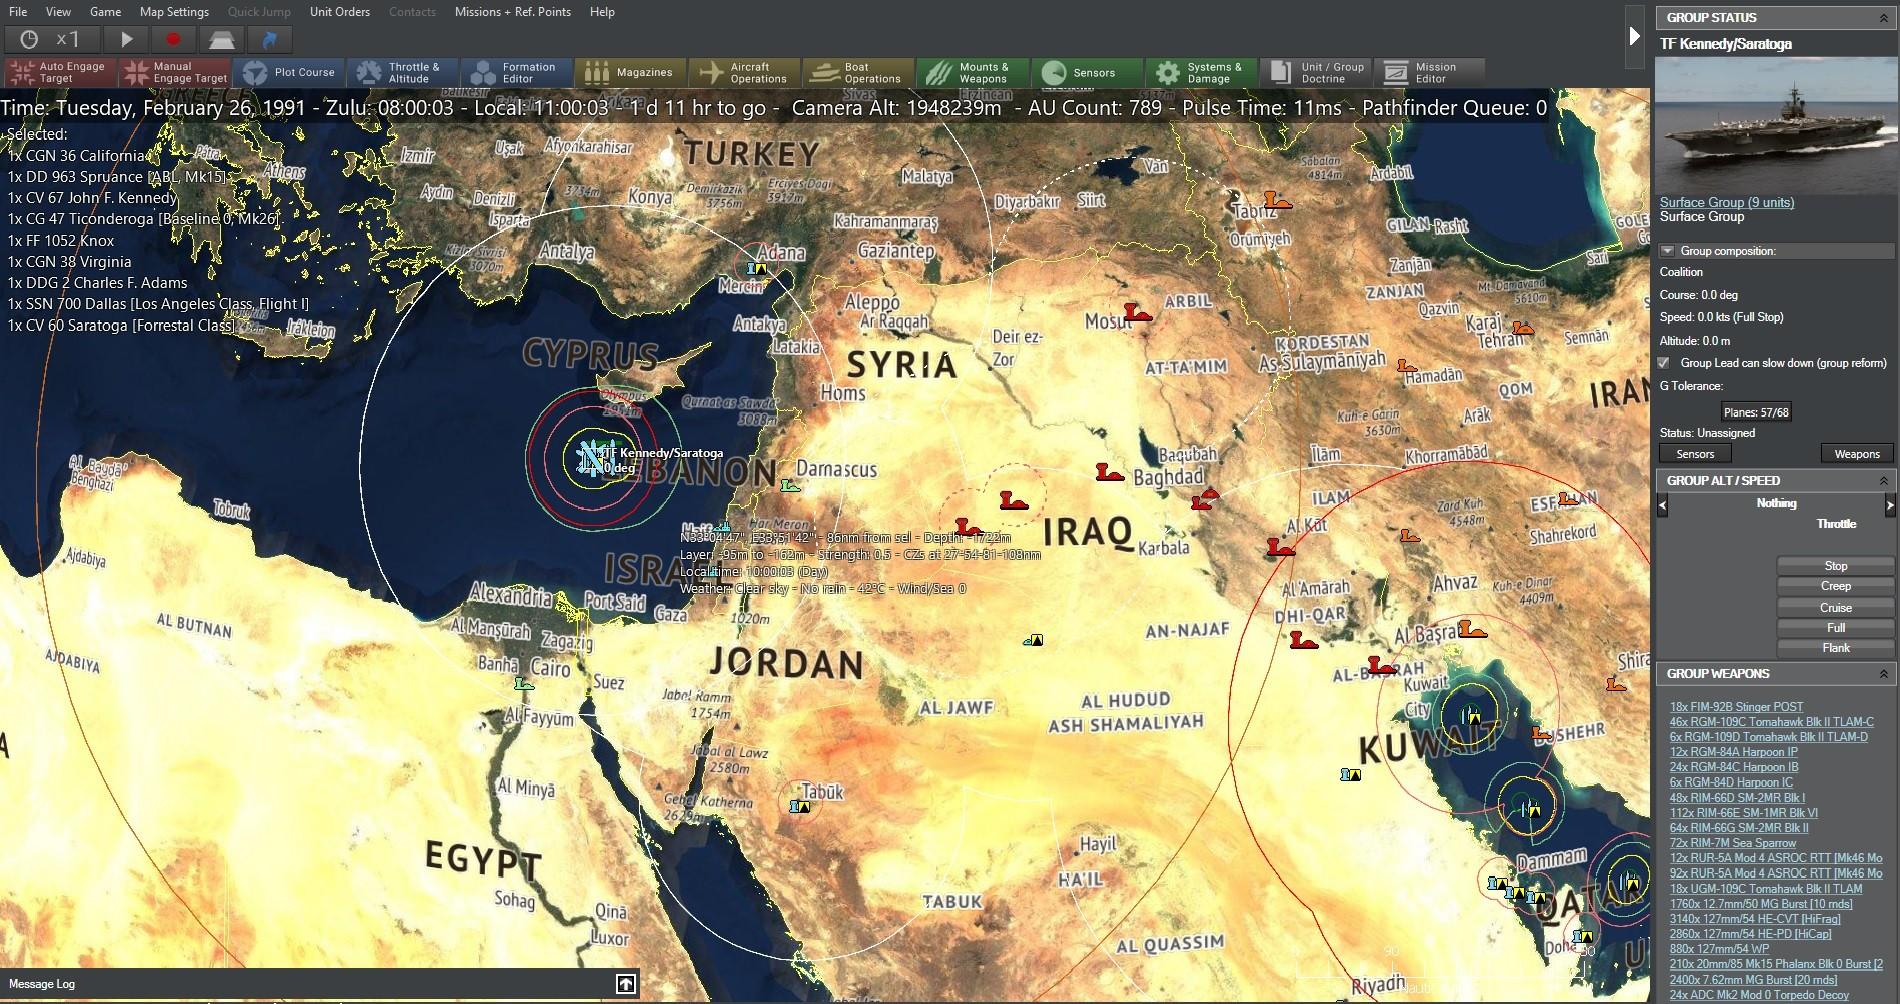Switch group info to Sensors view
Image resolution: width=1900 pixels, height=1004 pixels.
pos(1695,453)
